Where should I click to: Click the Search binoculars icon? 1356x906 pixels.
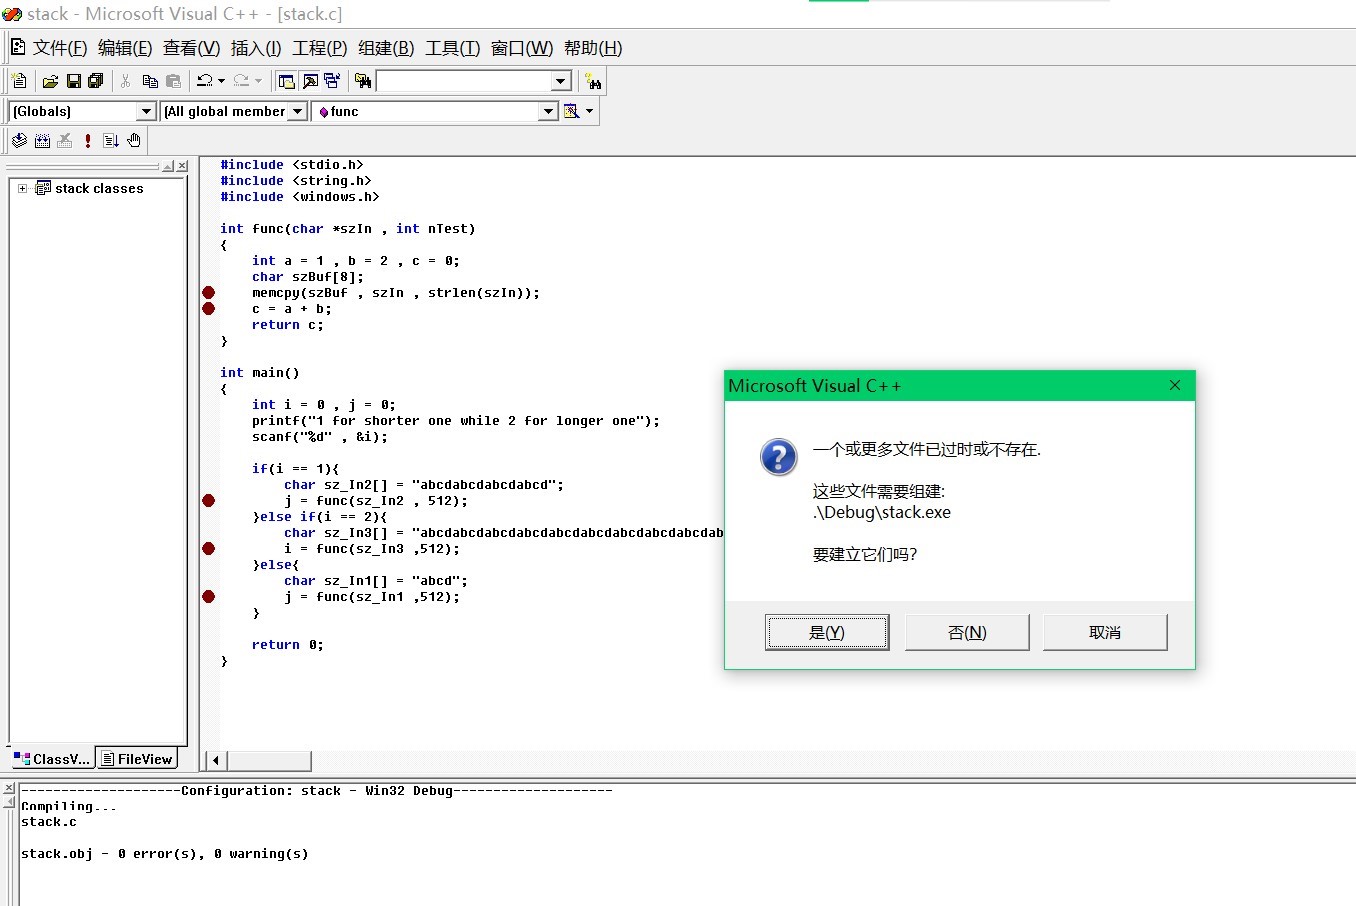coord(593,81)
